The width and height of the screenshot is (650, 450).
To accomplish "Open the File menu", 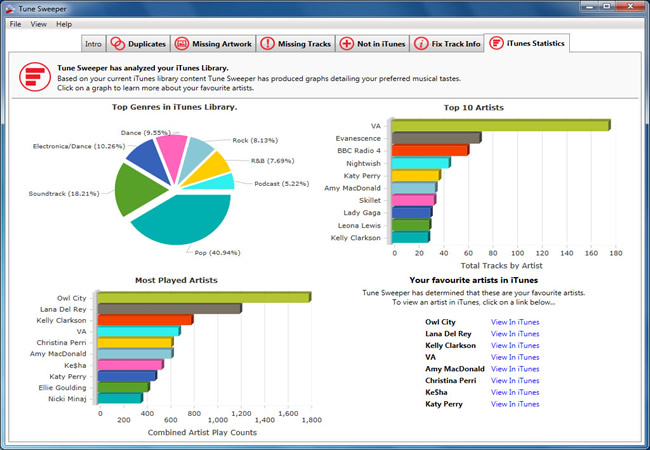I will tap(15, 24).
